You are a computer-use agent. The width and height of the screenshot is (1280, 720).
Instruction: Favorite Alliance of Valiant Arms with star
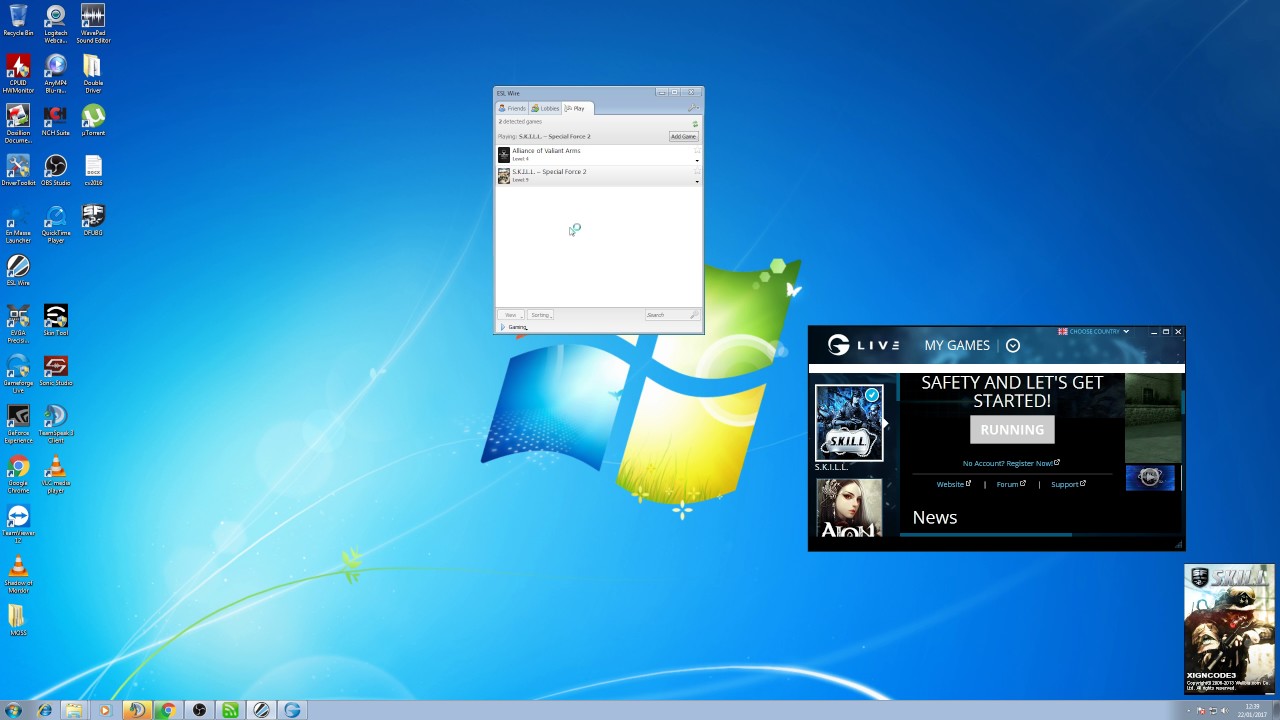[x=697, y=150]
